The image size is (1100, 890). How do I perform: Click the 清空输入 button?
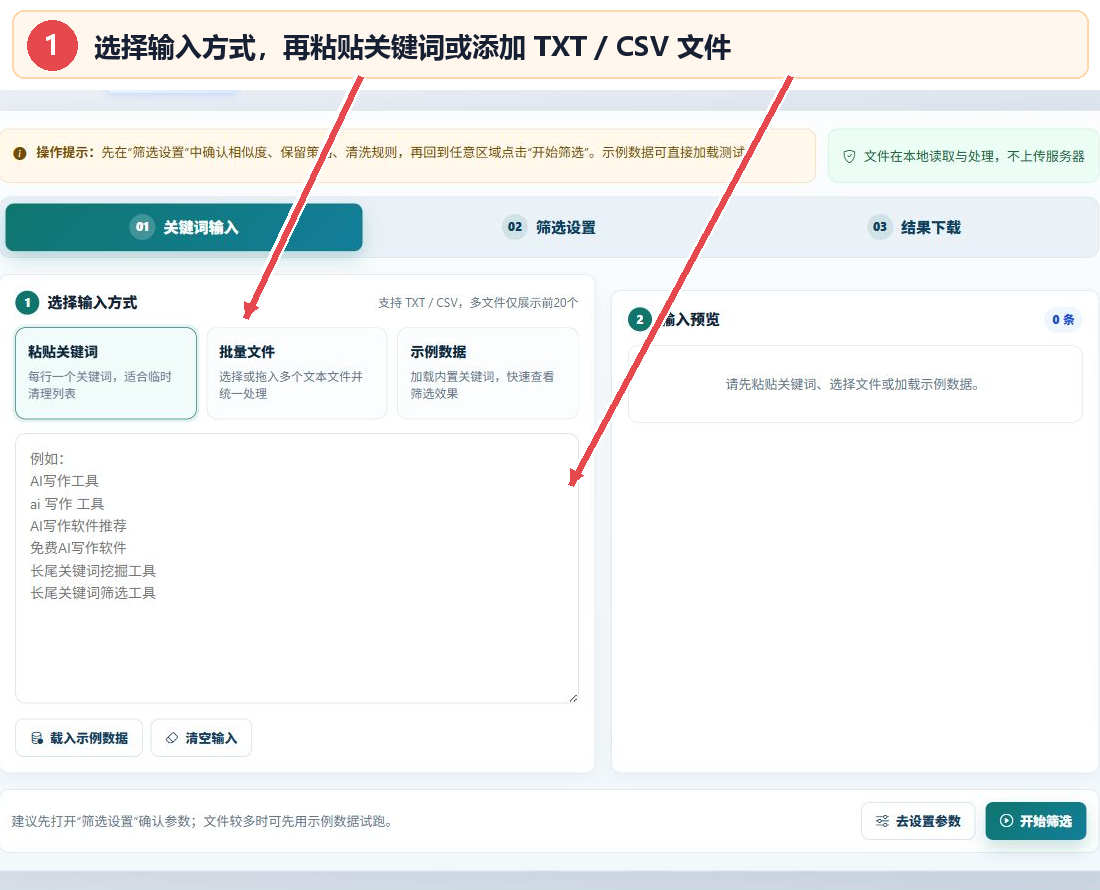point(201,738)
